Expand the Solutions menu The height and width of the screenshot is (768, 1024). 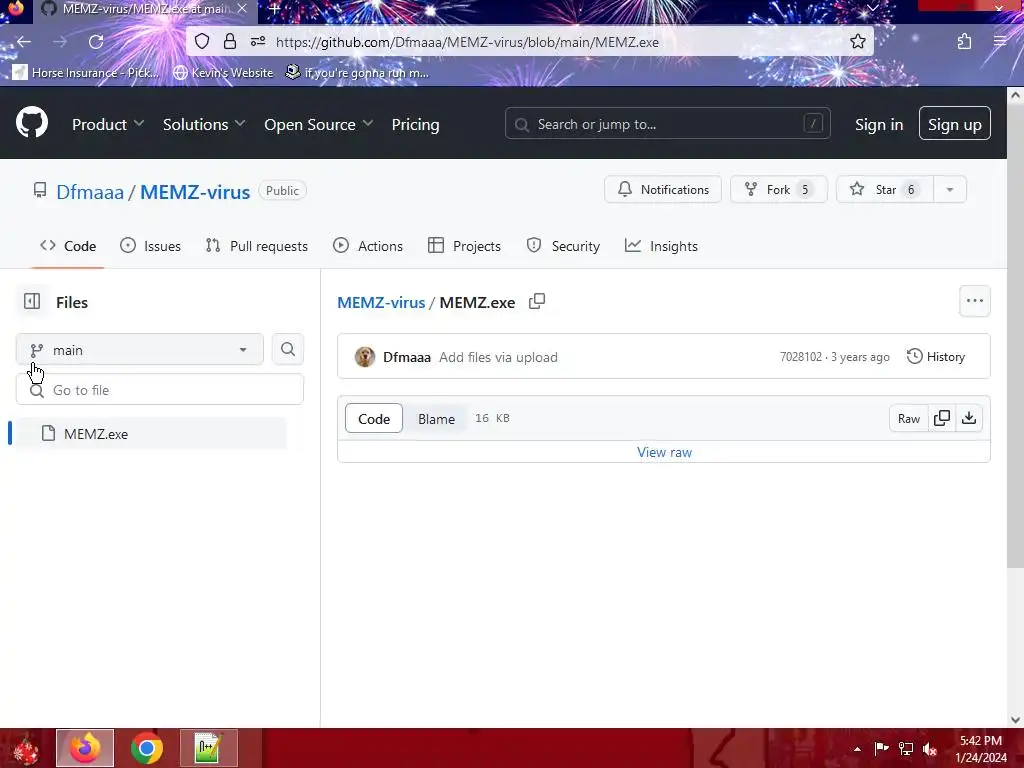coord(204,124)
